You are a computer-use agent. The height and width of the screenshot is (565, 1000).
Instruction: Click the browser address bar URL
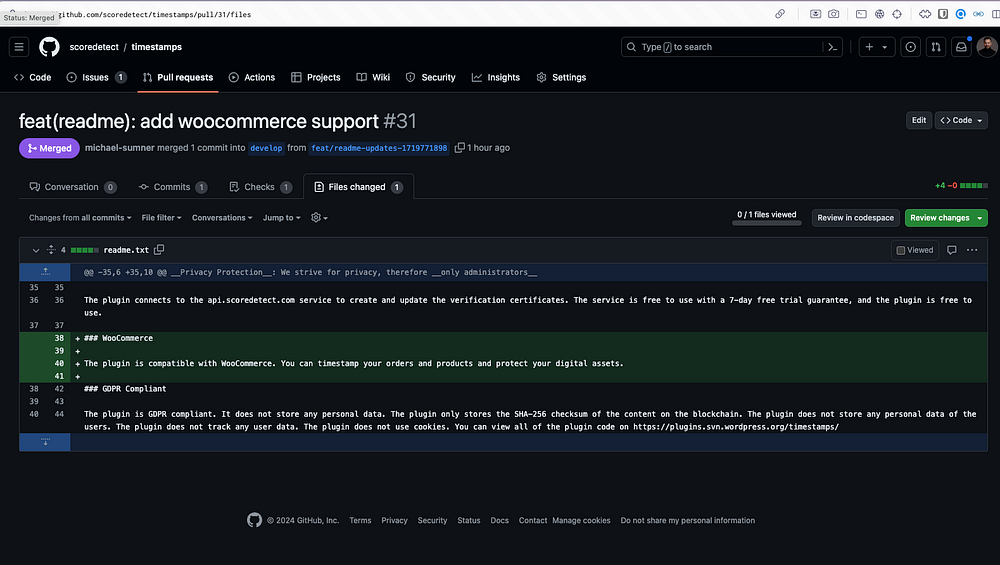coord(155,14)
